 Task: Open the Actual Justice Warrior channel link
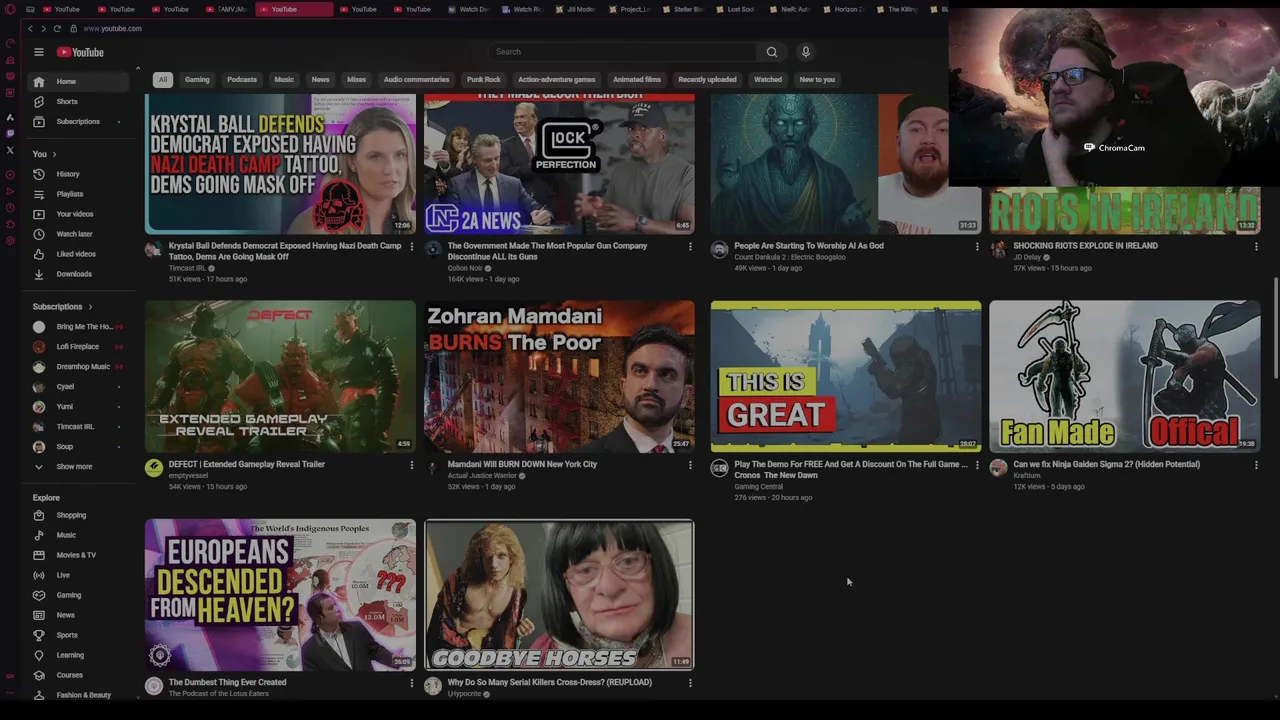click(x=483, y=476)
